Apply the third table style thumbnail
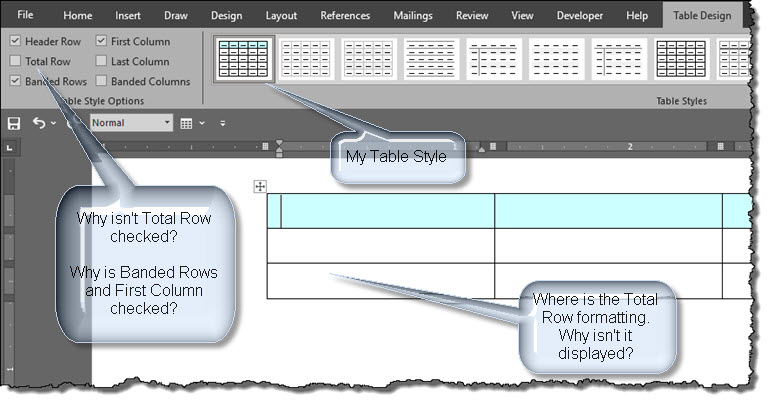Viewport: 768px width, 401px height. click(x=368, y=59)
